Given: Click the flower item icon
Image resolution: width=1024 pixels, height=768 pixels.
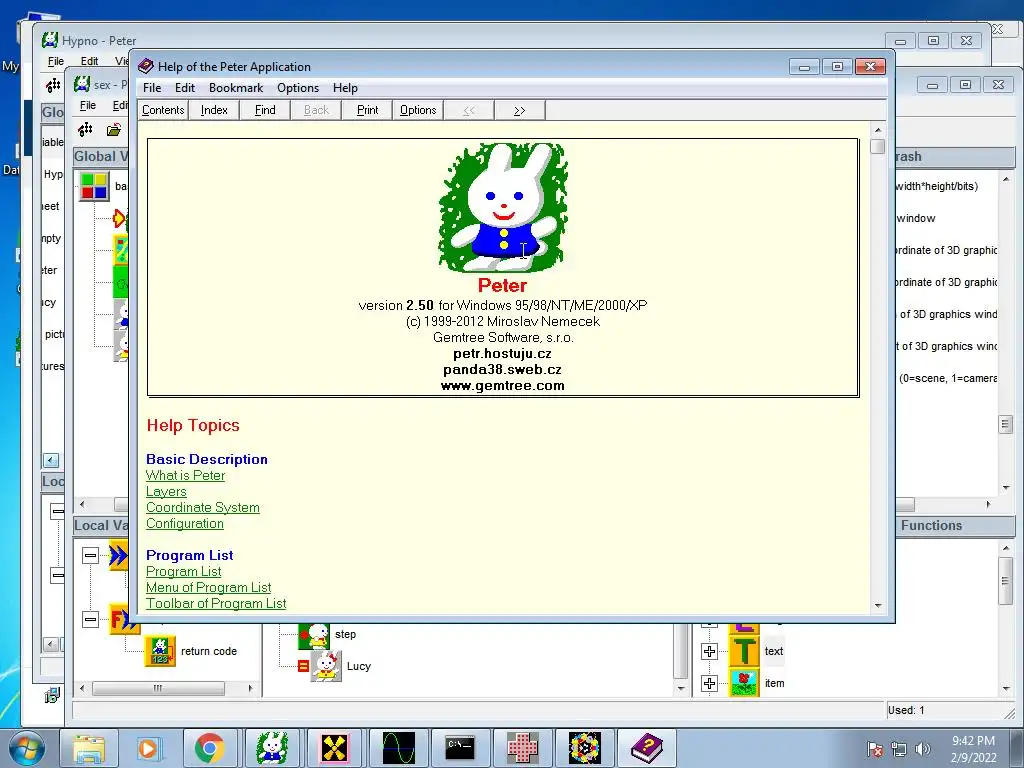Looking at the screenshot, I should pyautogui.click(x=744, y=683).
